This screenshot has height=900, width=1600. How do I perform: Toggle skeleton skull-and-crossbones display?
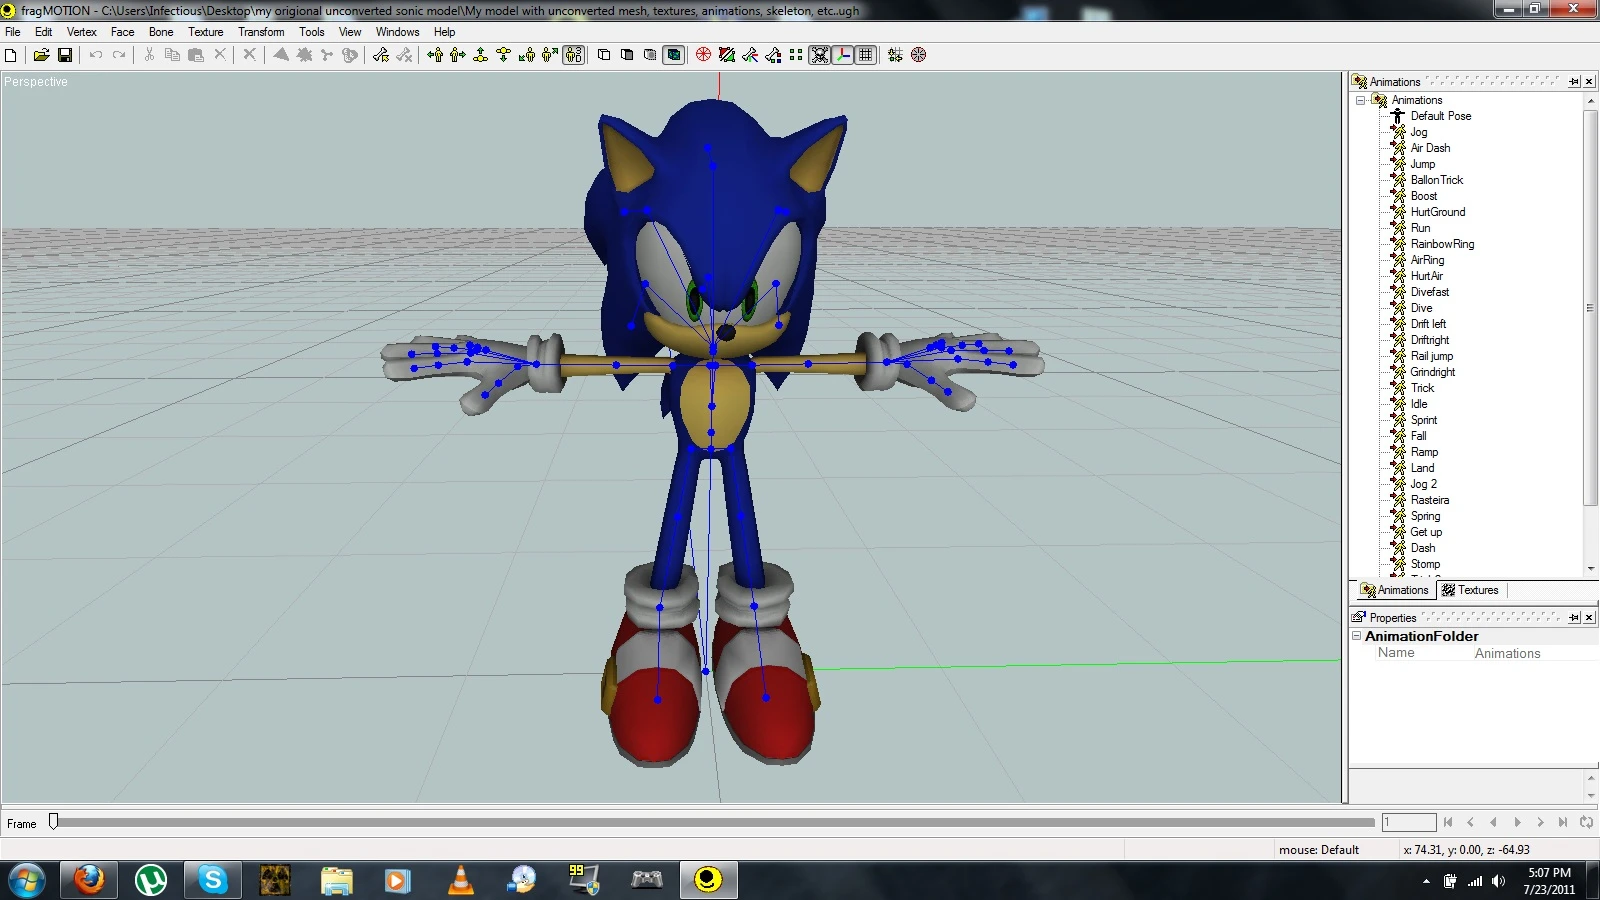click(x=820, y=55)
